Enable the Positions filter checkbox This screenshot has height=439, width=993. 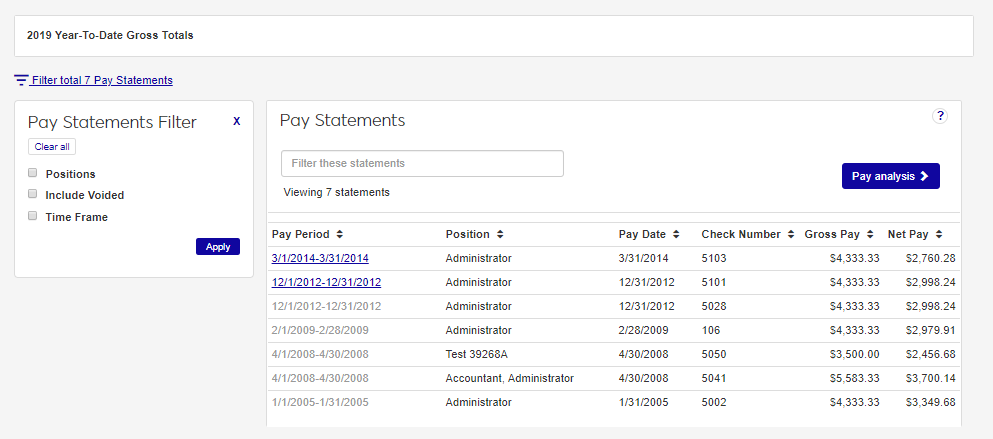[33, 173]
